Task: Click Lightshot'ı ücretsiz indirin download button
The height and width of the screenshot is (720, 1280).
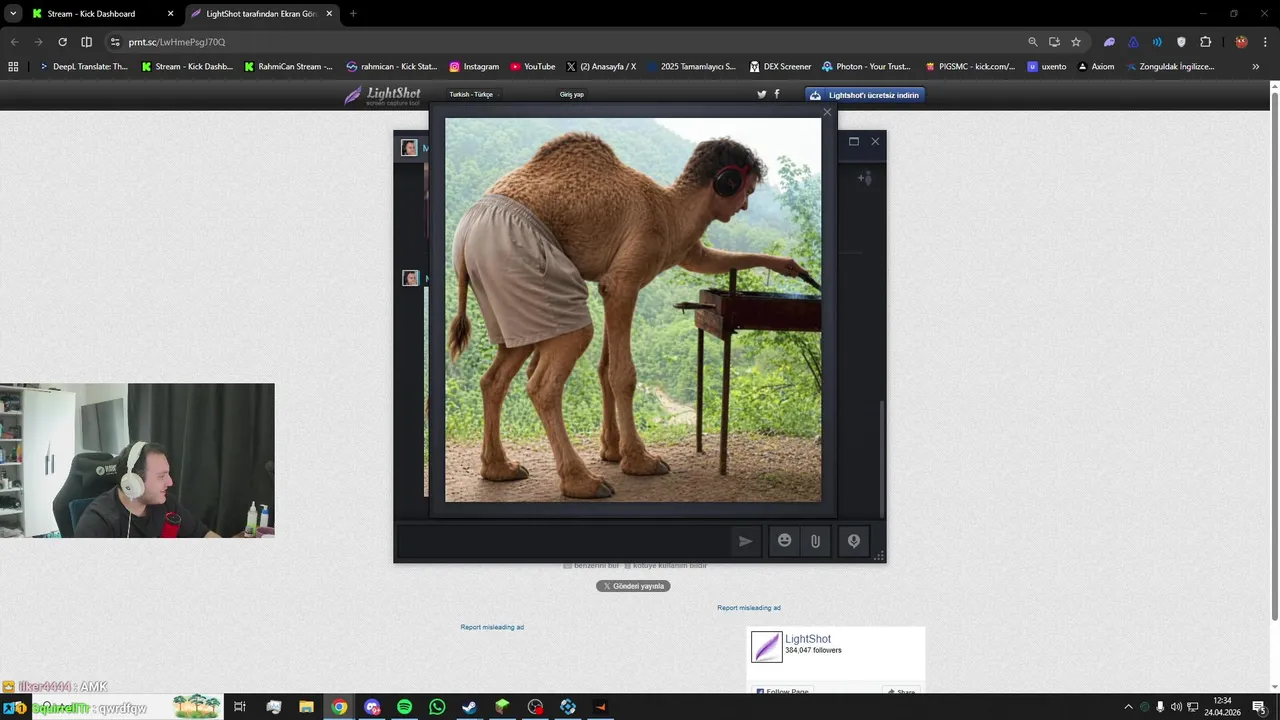Action: pyautogui.click(x=864, y=95)
